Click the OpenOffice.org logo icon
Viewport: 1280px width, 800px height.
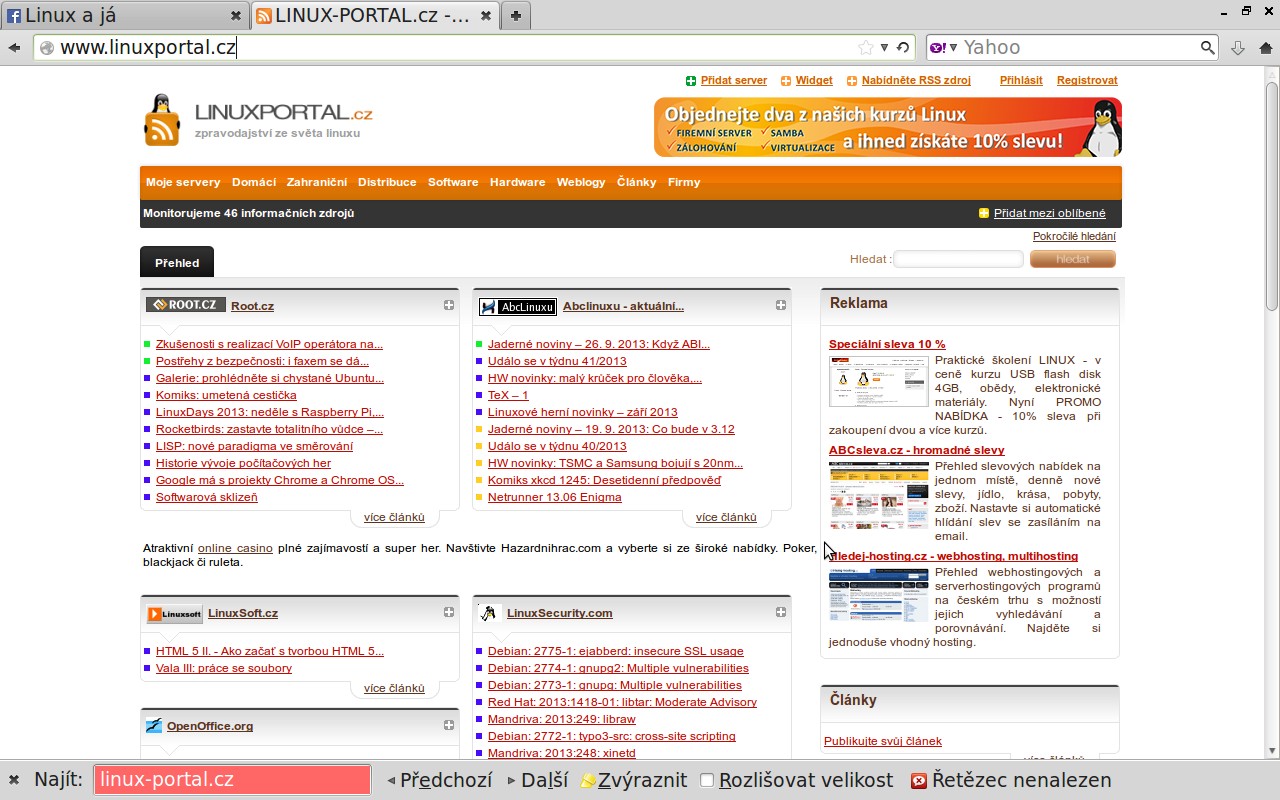[154, 726]
